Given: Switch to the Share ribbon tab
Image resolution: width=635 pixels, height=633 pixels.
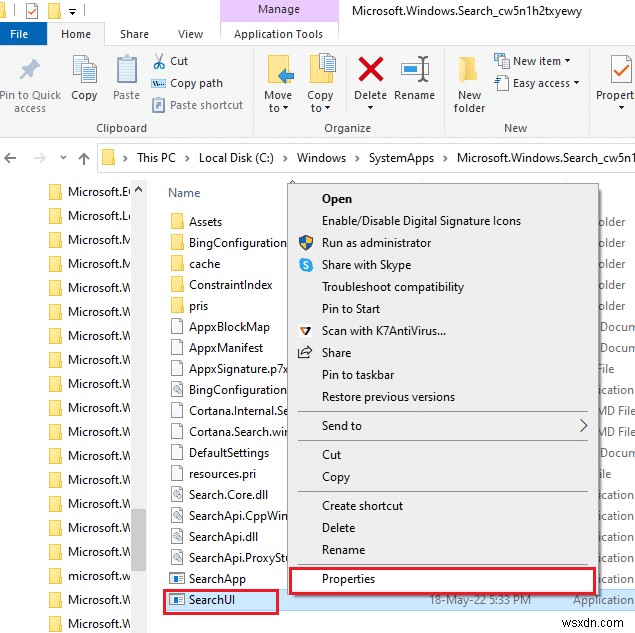Looking at the screenshot, I should pos(134,34).
